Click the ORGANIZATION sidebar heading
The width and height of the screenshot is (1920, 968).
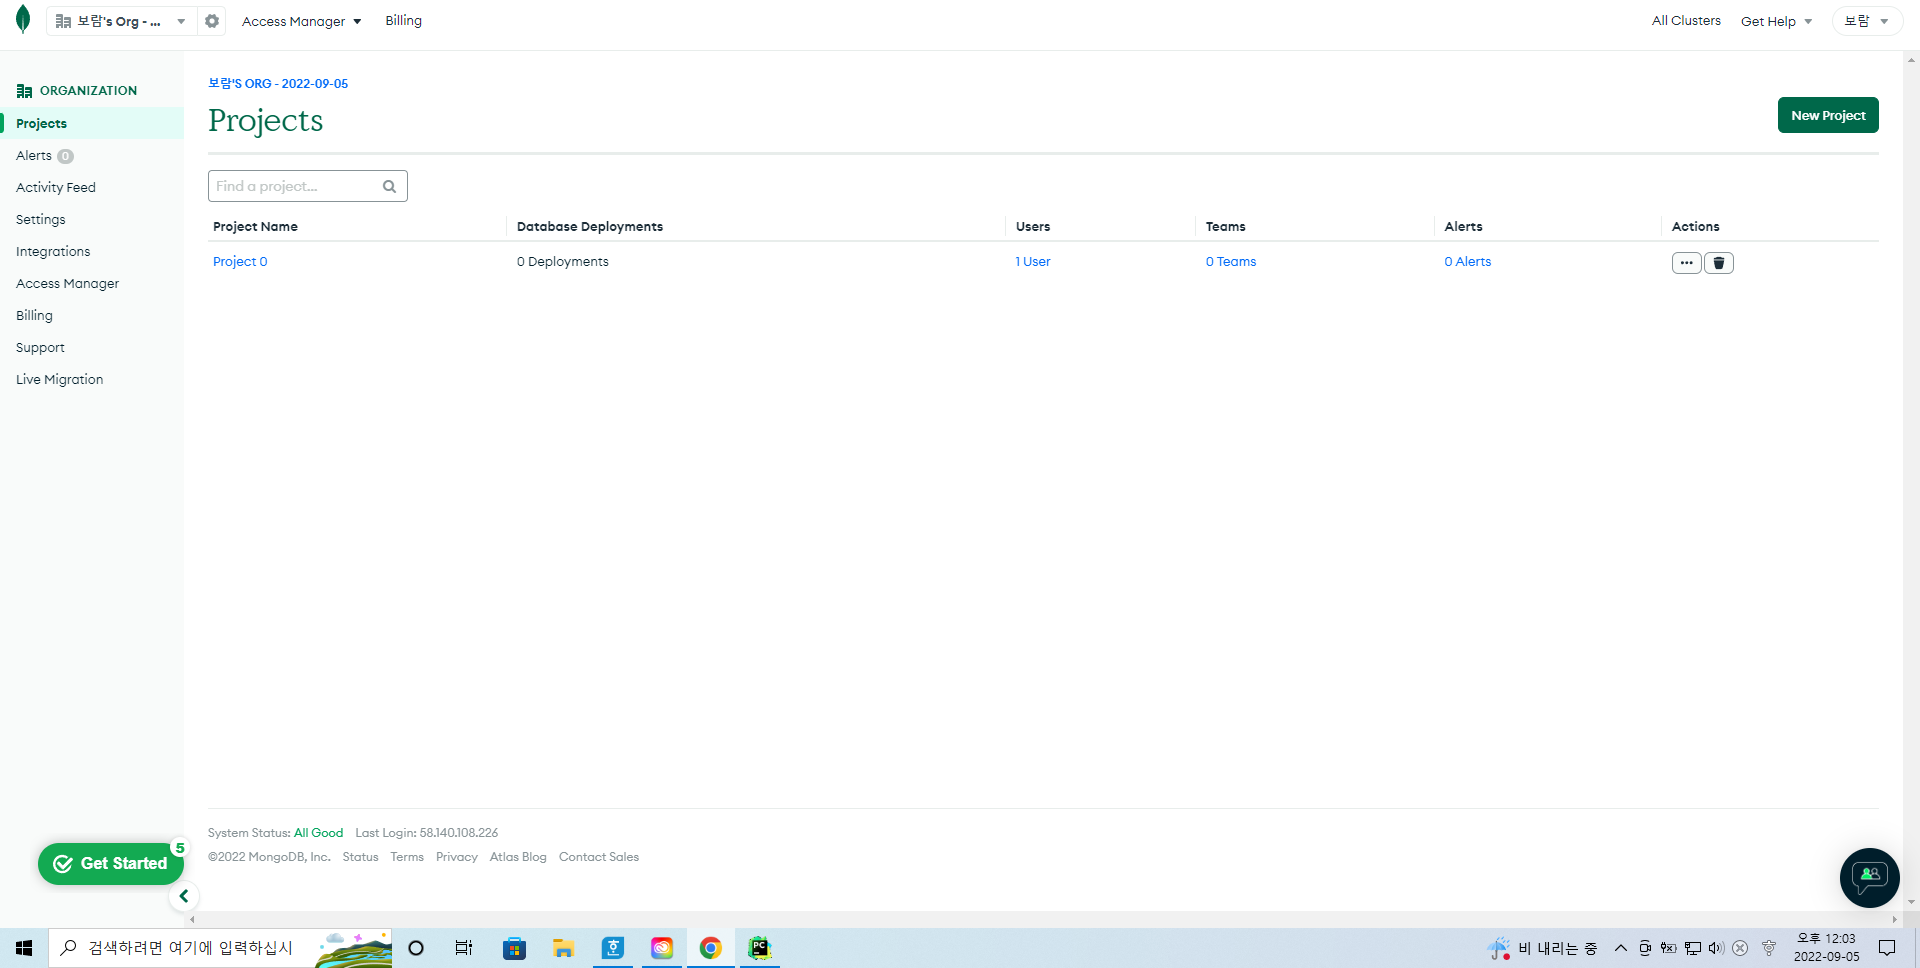pos(77,91)
